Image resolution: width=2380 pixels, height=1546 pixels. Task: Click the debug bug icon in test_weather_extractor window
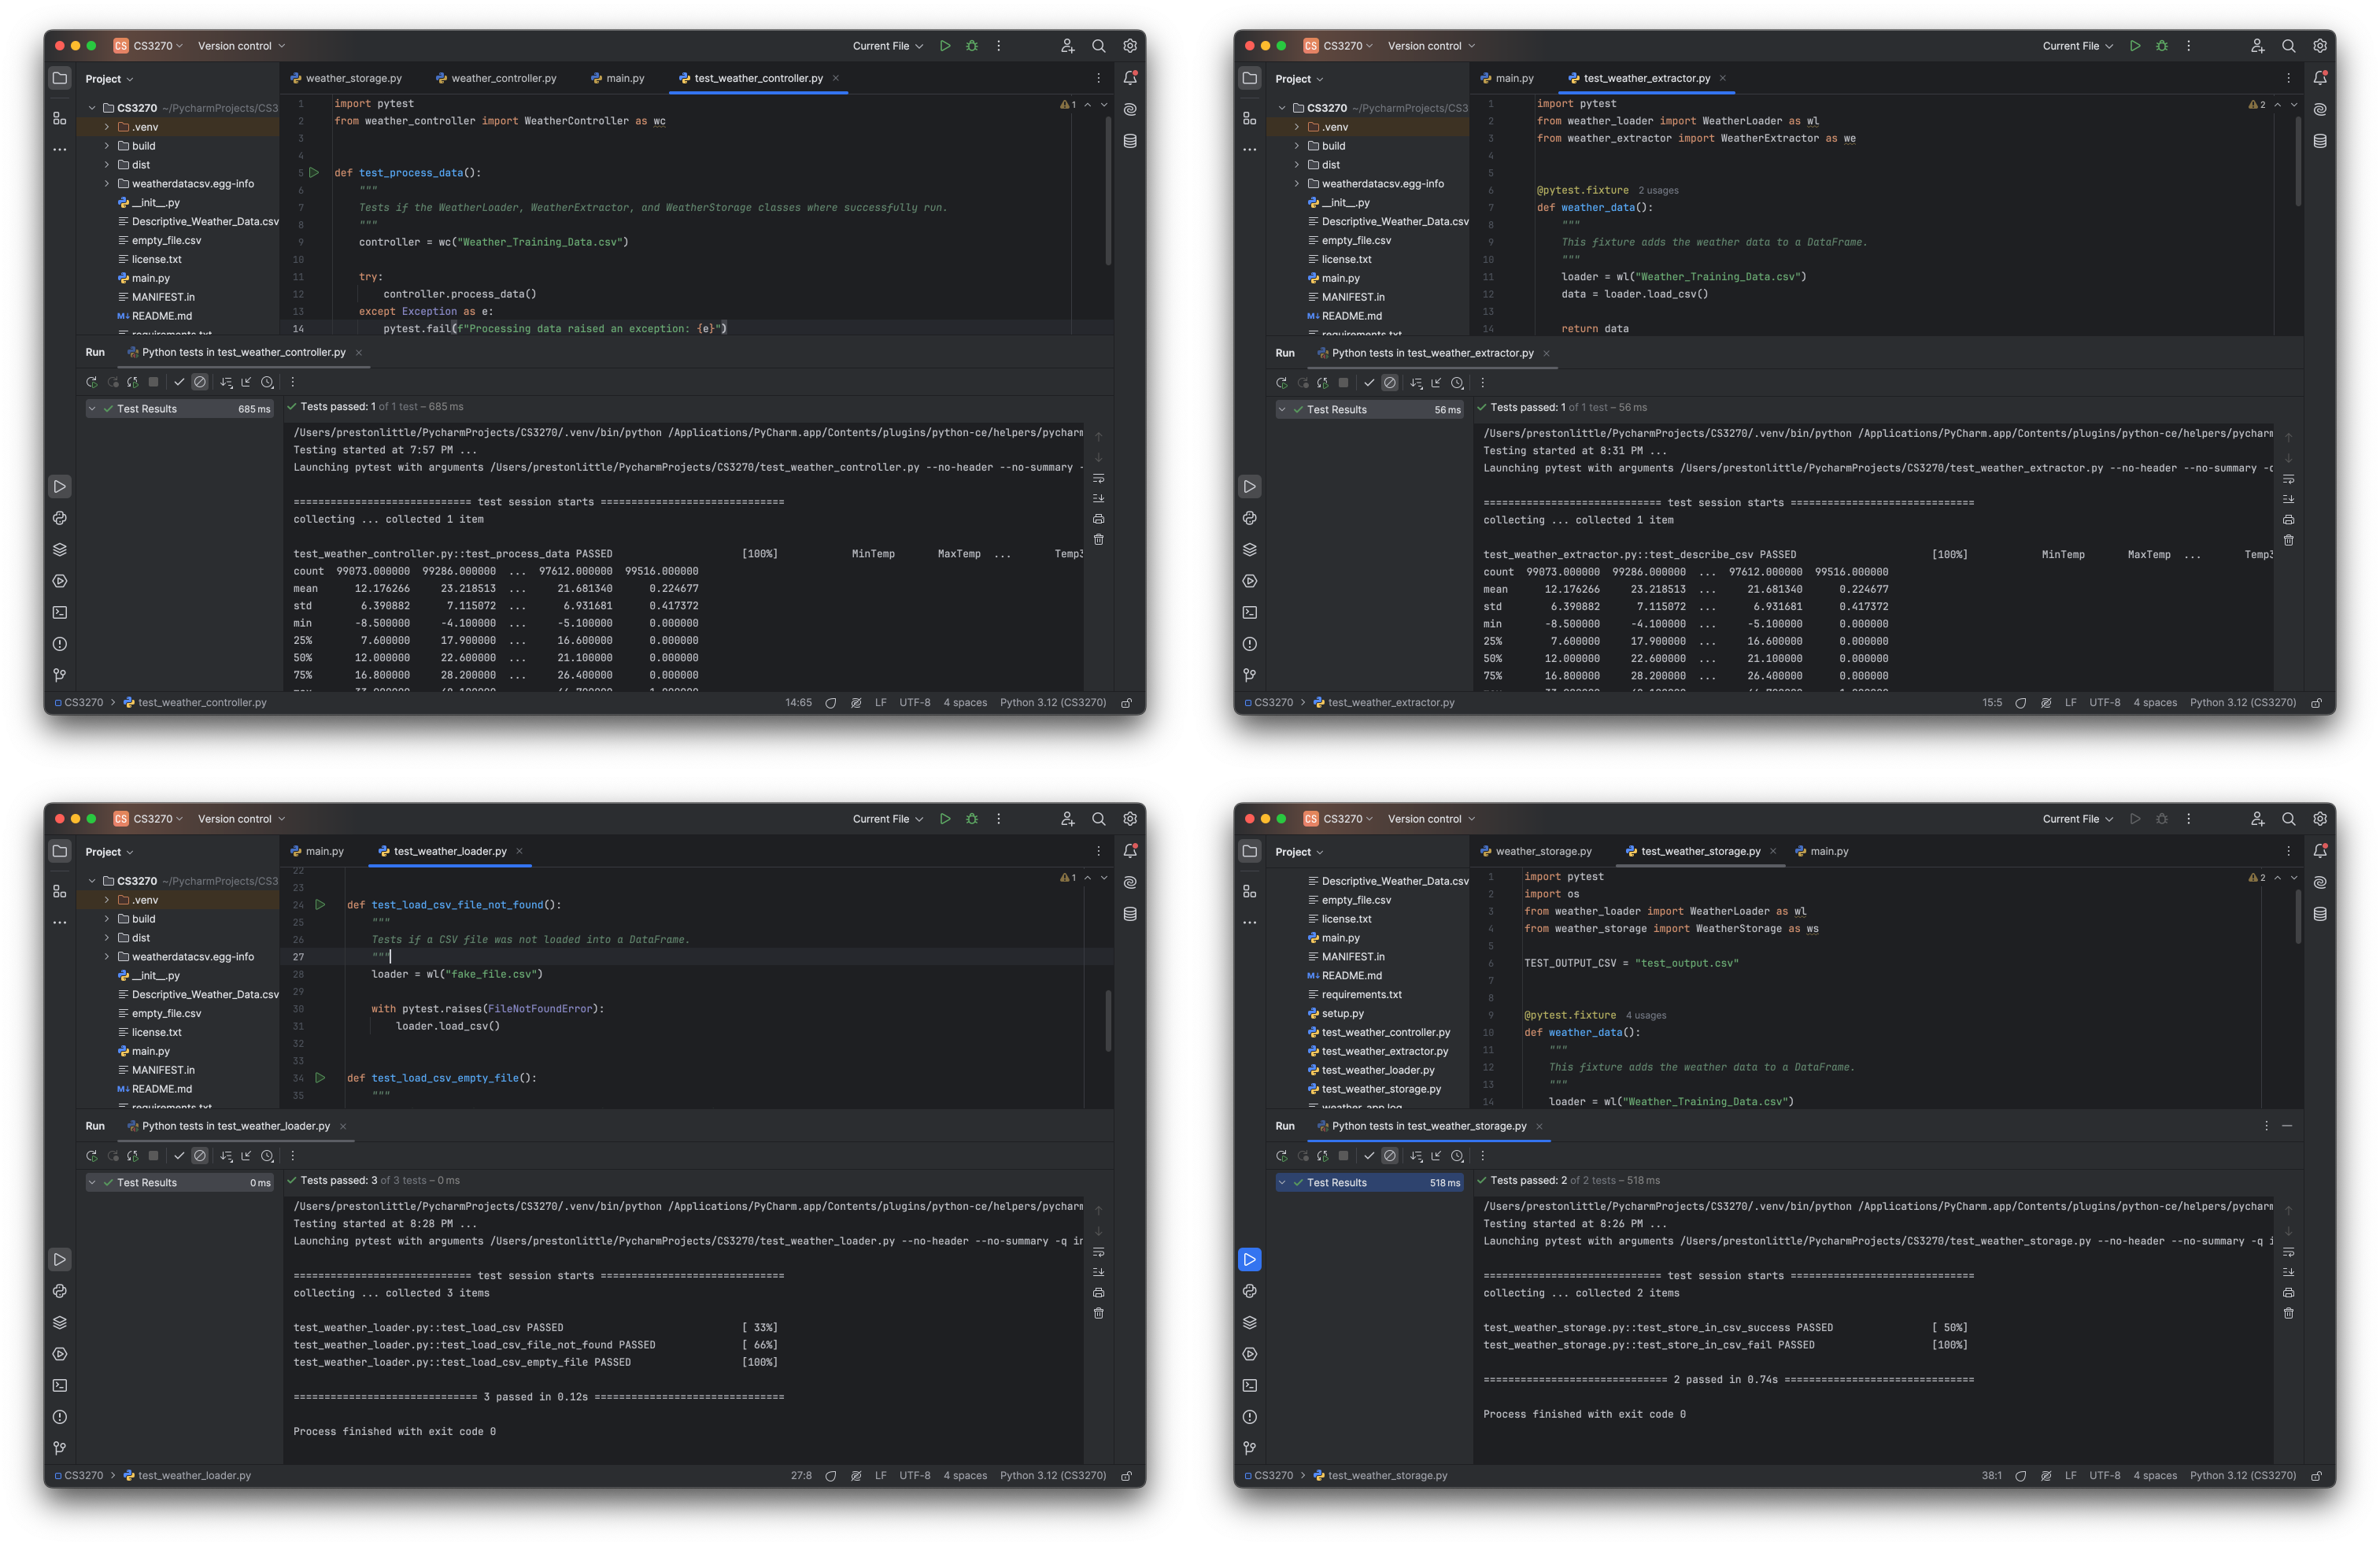[2161, 46]
